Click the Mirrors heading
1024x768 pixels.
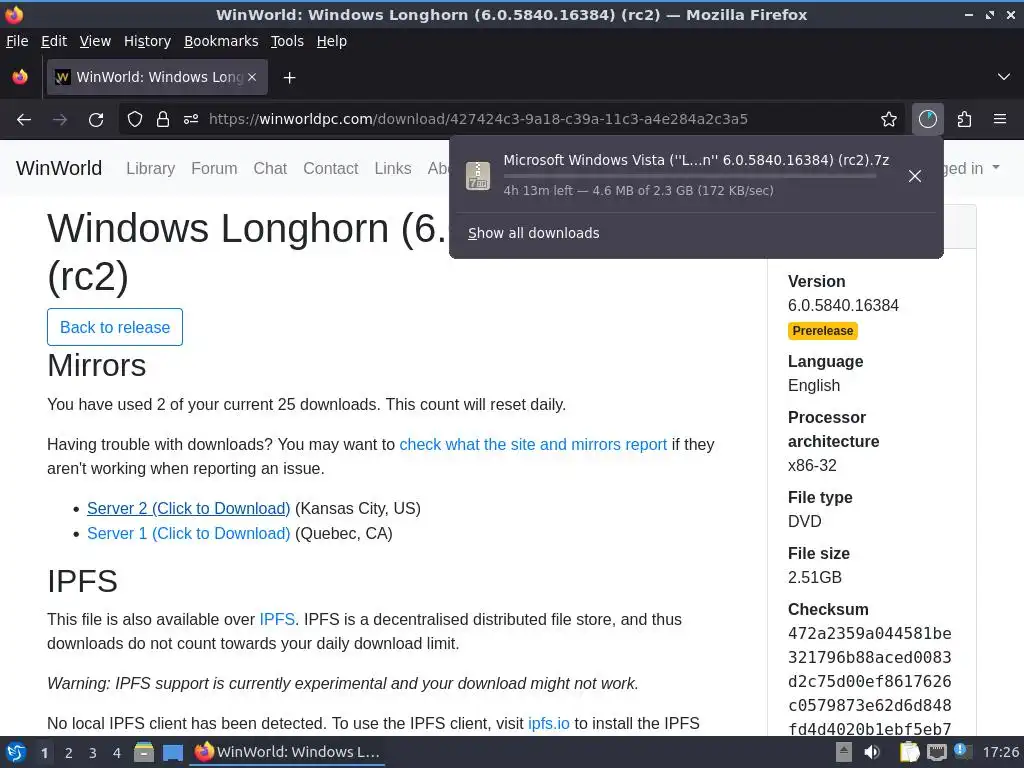97,365
